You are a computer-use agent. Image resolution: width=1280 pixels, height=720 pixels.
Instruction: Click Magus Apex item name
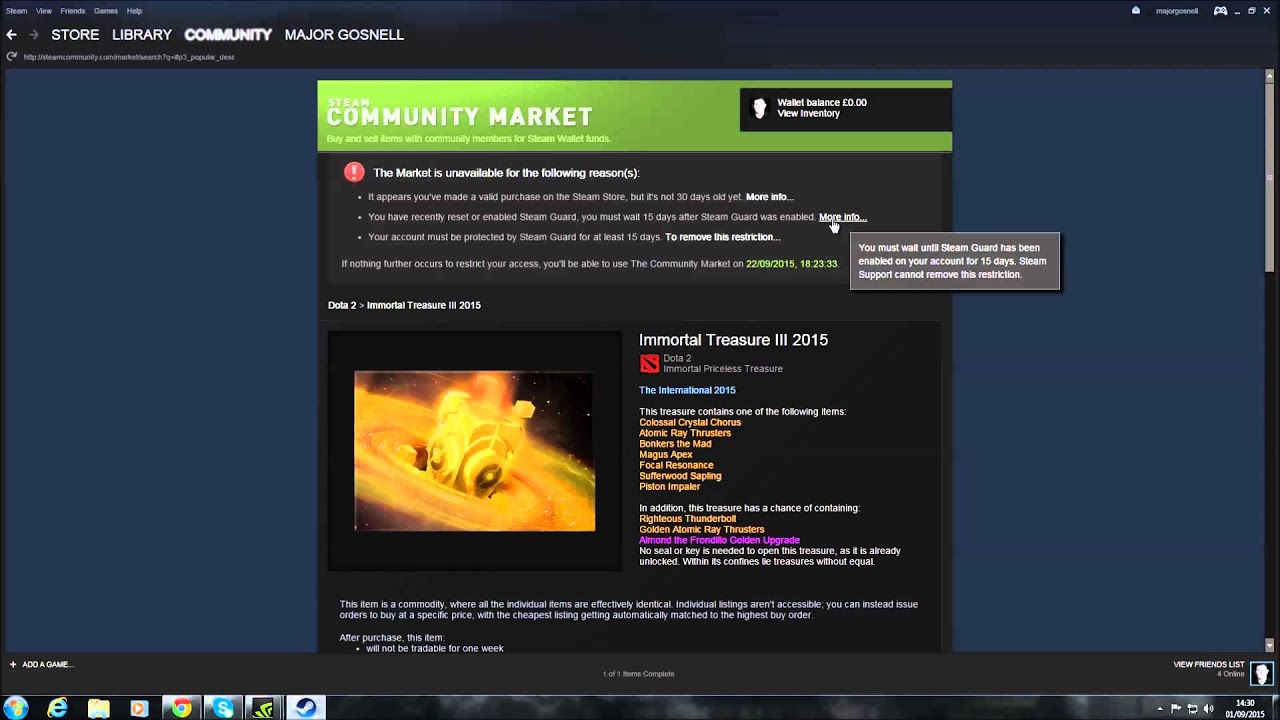pyautogui.click(x=665, y=455)
